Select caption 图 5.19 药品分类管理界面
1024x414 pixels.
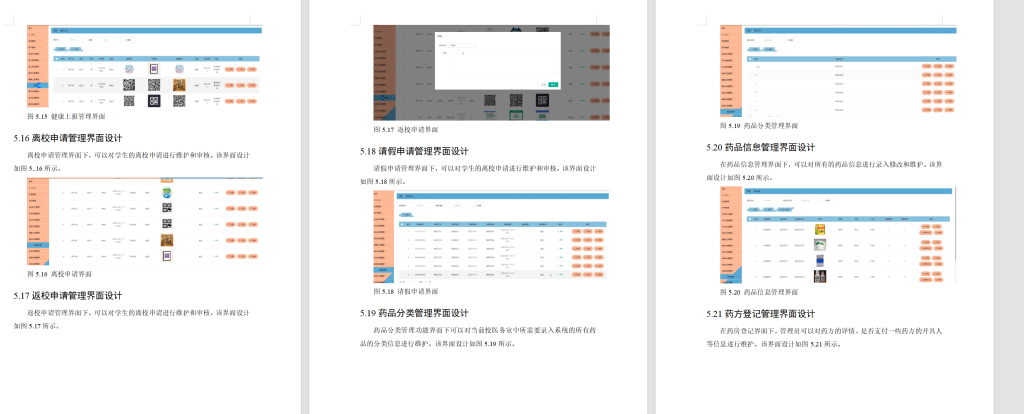tap(759, 125)
